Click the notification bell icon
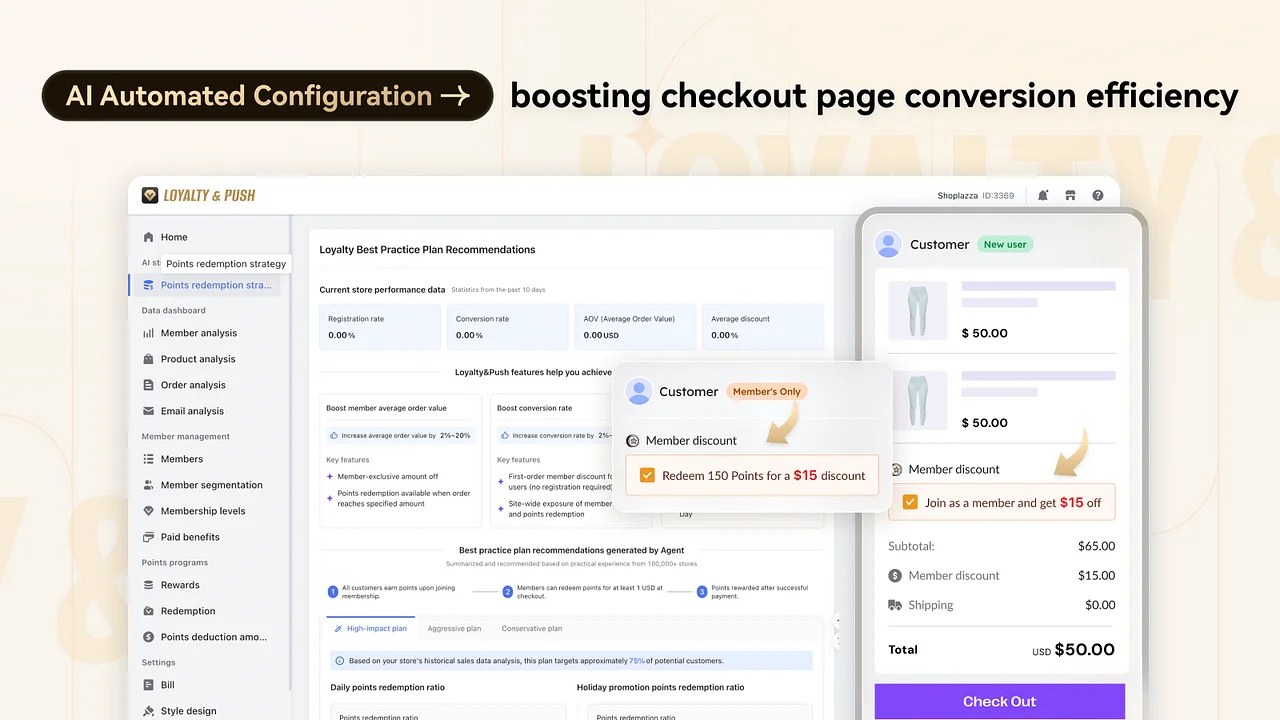1280x720 pixels. click(1043, 196)
